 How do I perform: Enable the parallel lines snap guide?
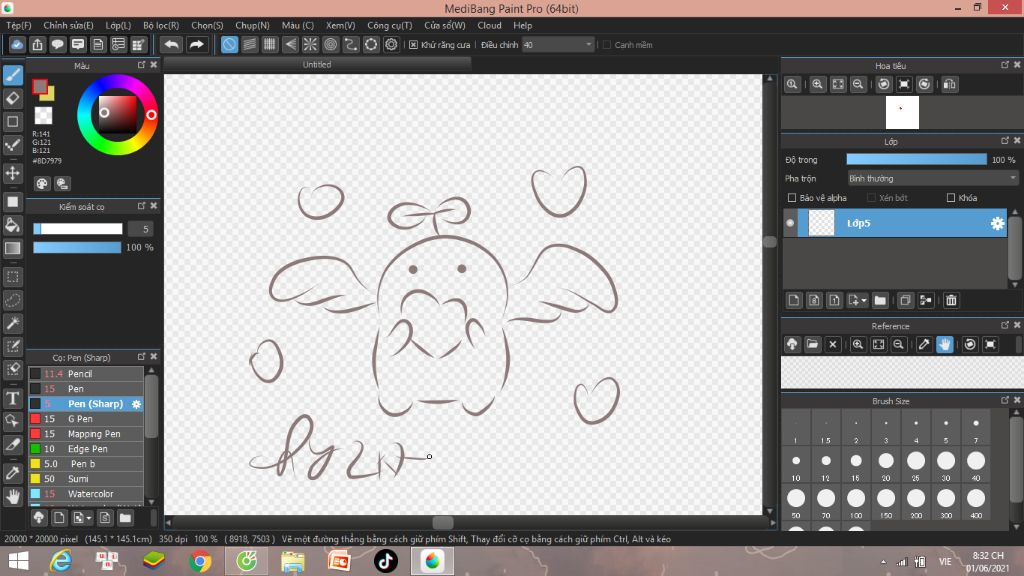click(249, 44)
